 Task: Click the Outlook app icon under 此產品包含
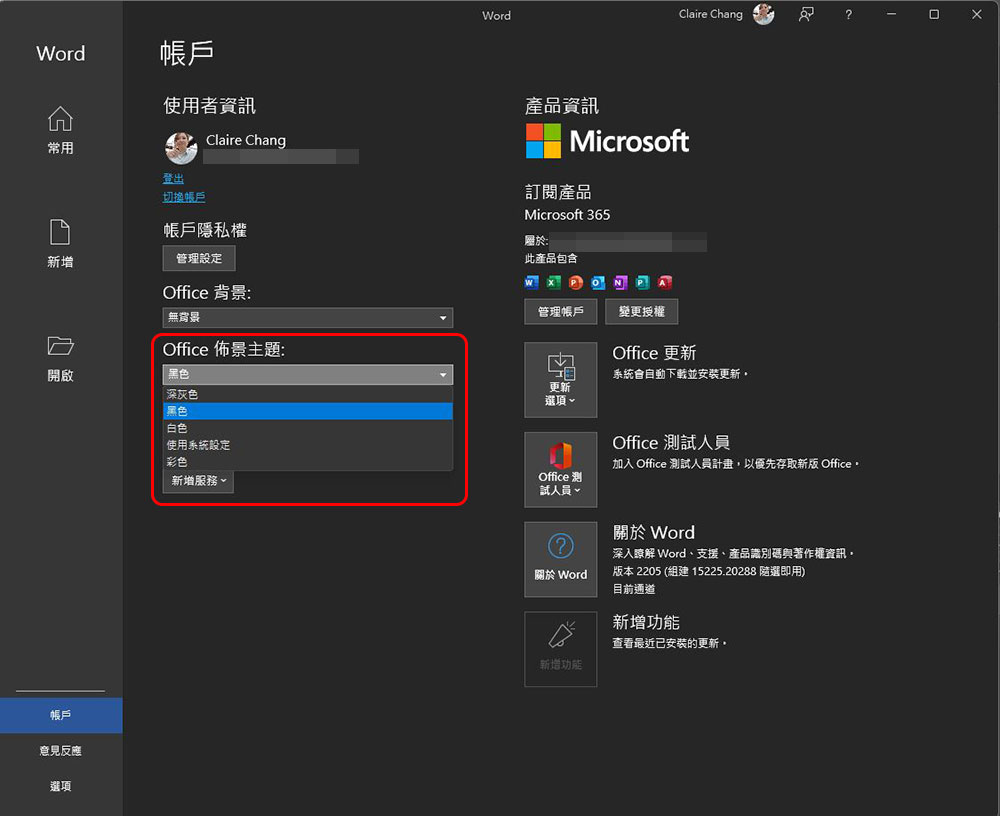click(x=598, y=283)
